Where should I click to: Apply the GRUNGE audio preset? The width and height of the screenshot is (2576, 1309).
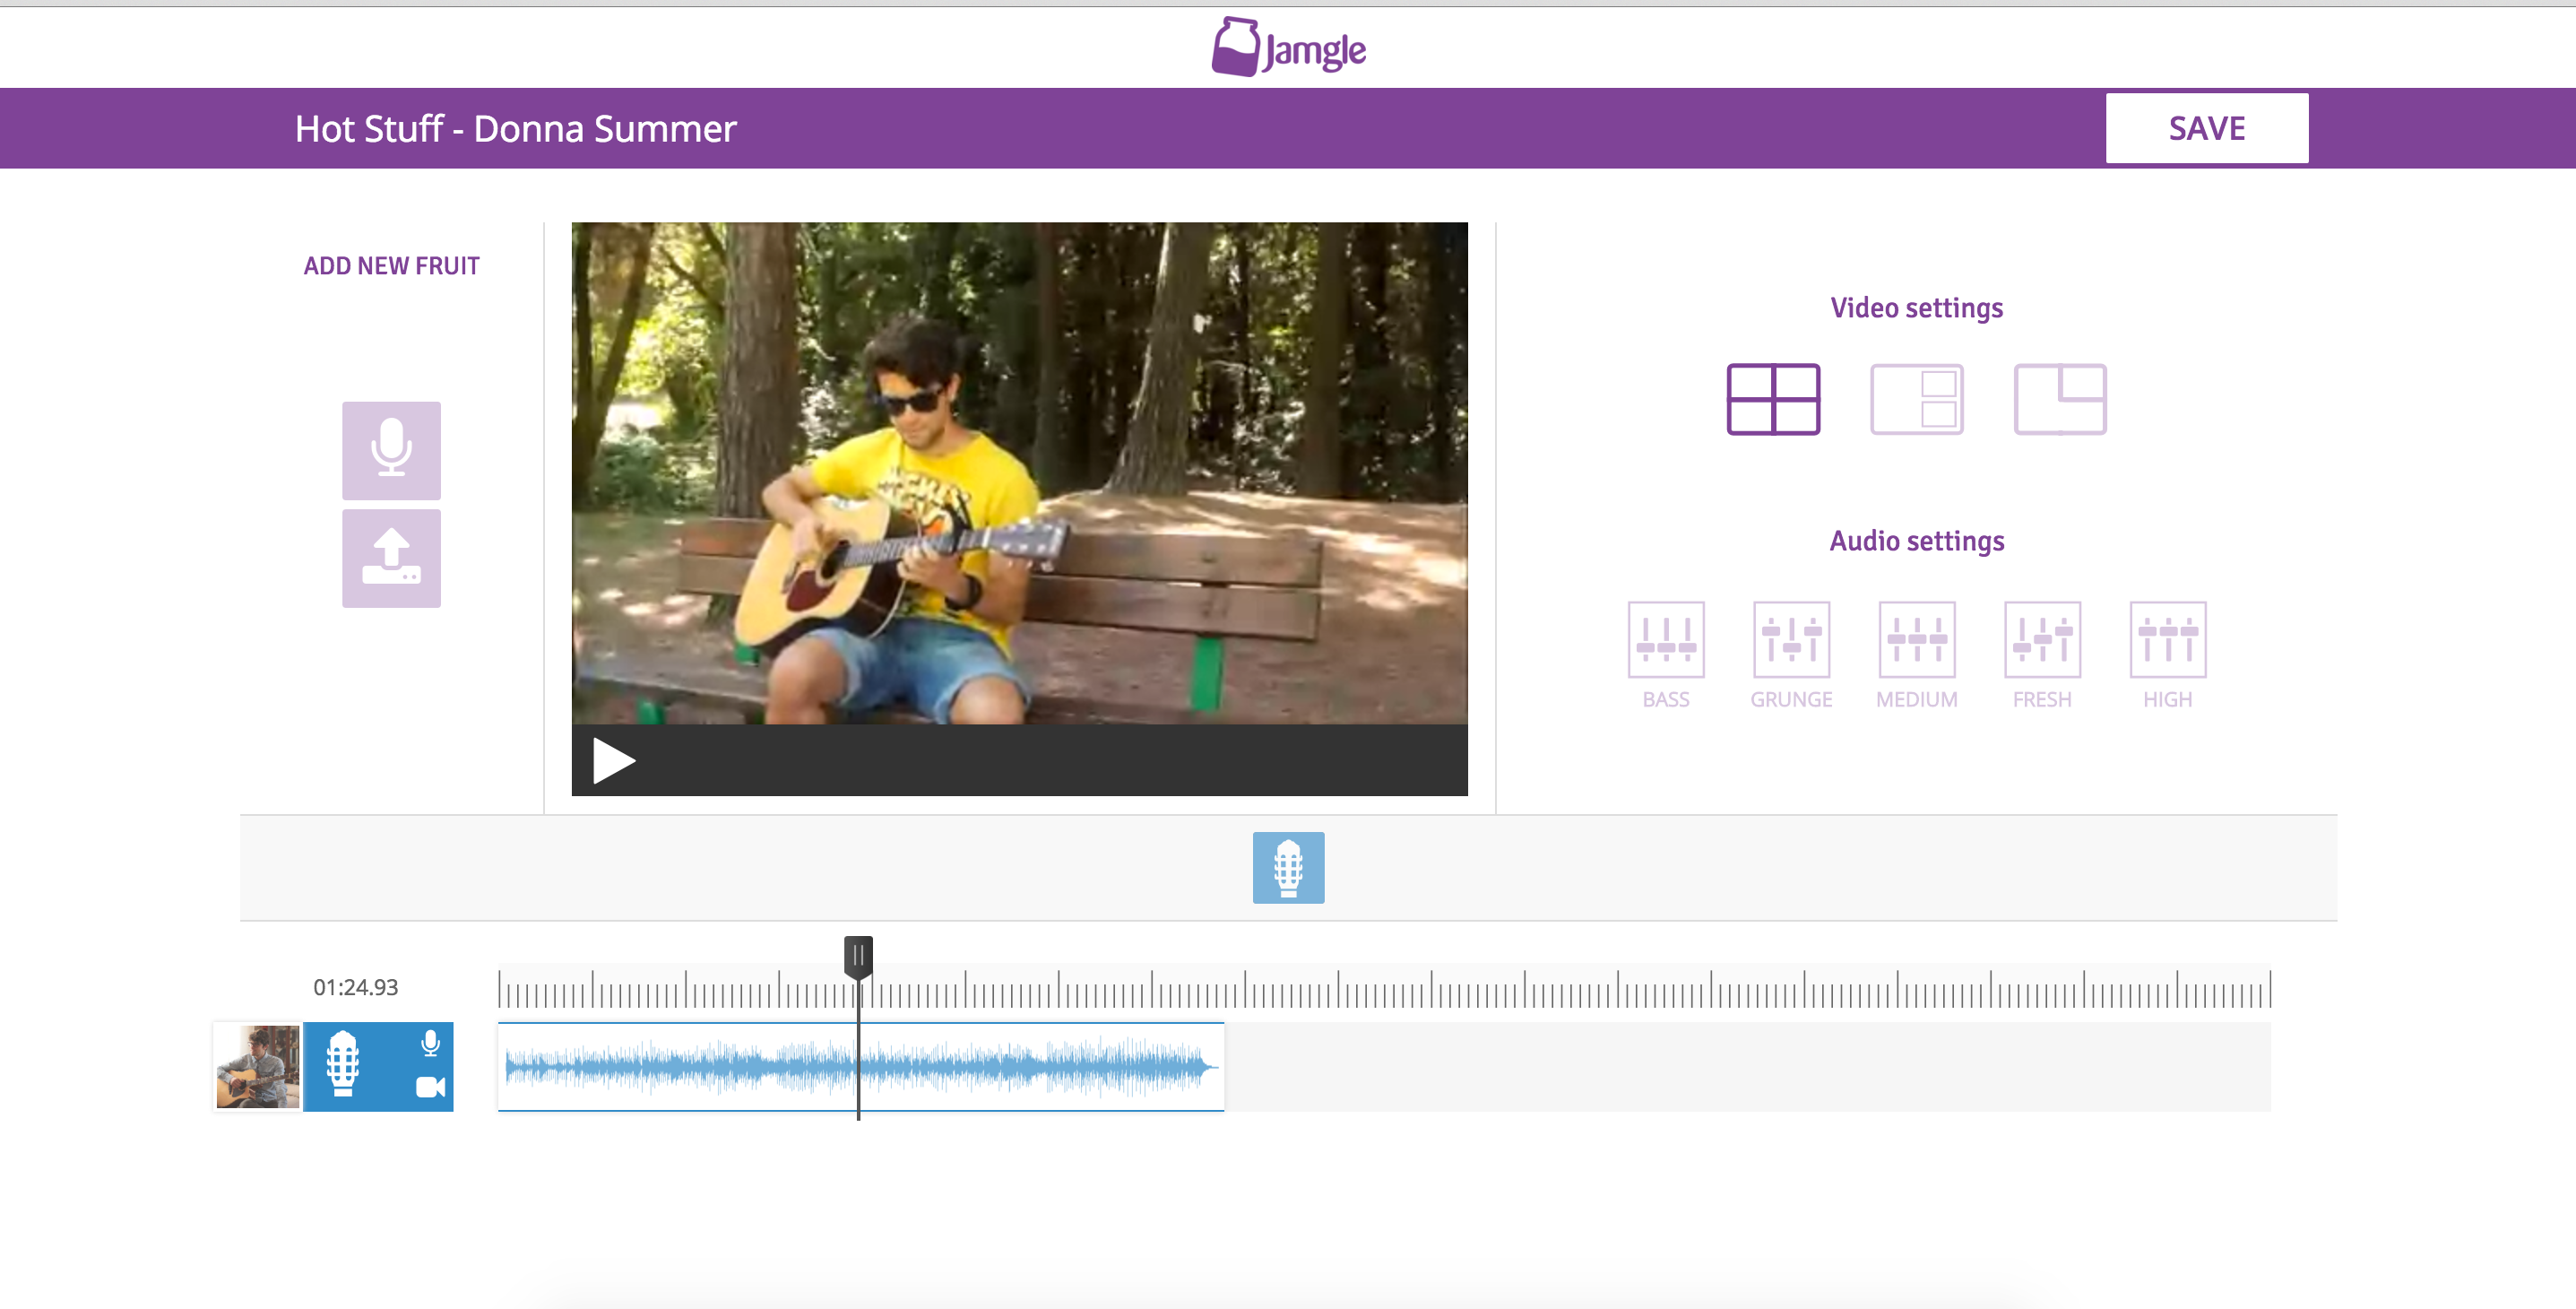tap(1791, 640)
